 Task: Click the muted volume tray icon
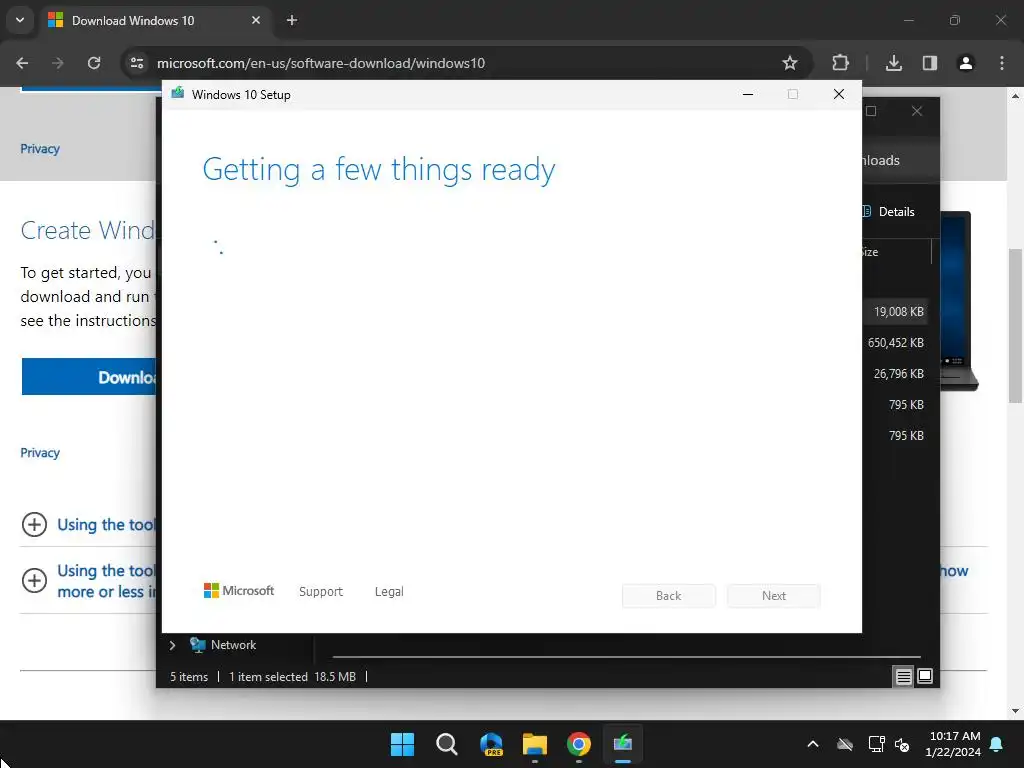pos(903,744)
